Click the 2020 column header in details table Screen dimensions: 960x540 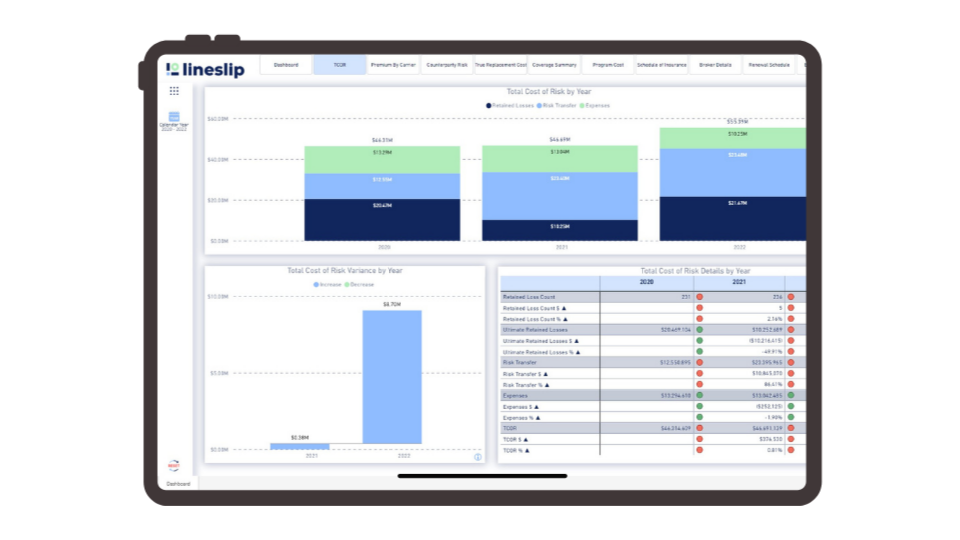coord(647,282)
